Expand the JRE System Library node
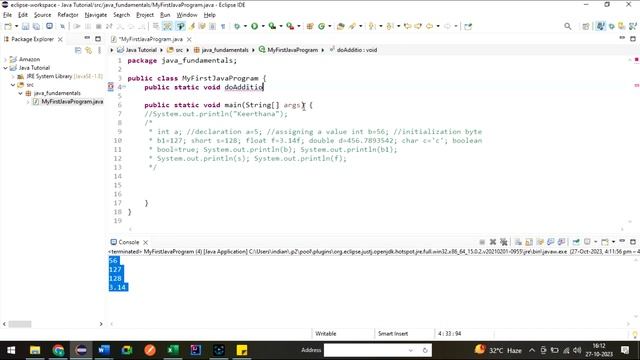 click(x=13, y=76)
